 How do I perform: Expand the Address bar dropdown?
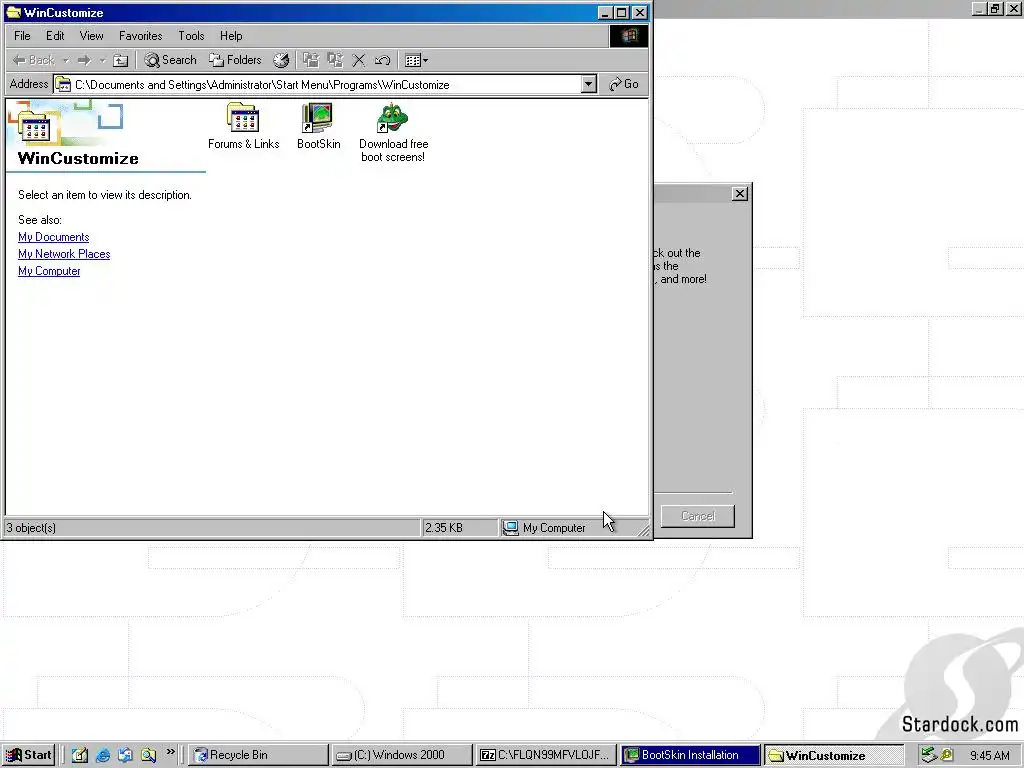pyautogui.click(x=588, y=84)
